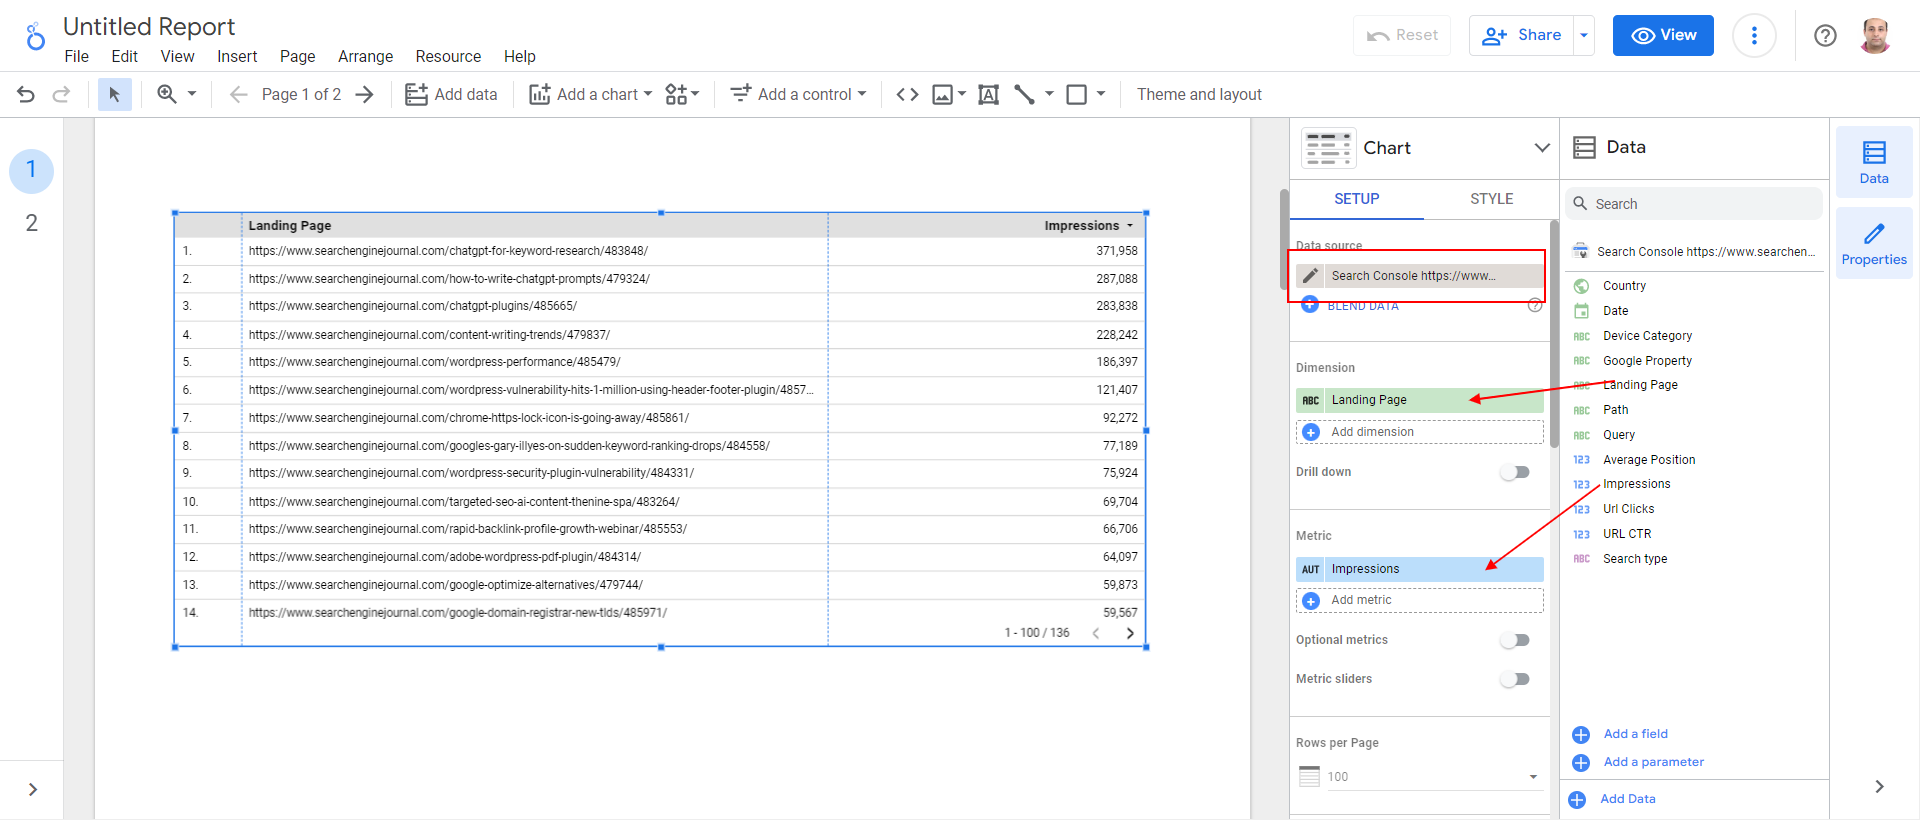Open the Properties panel pencil icon
This screenshot has height=821, width=1921.
[1874, 244]
